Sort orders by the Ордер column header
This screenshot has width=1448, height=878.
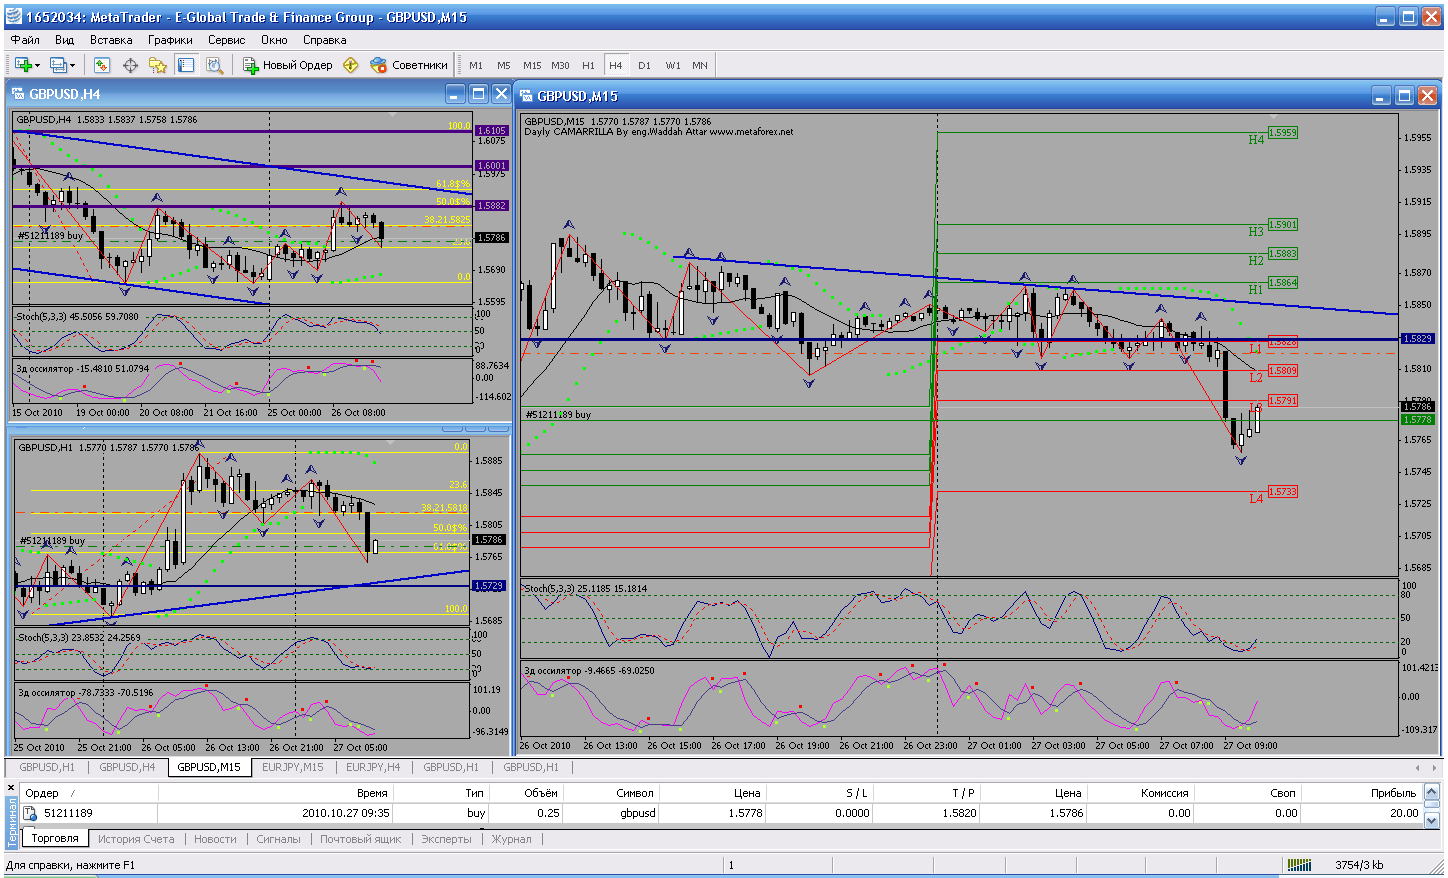88,793
